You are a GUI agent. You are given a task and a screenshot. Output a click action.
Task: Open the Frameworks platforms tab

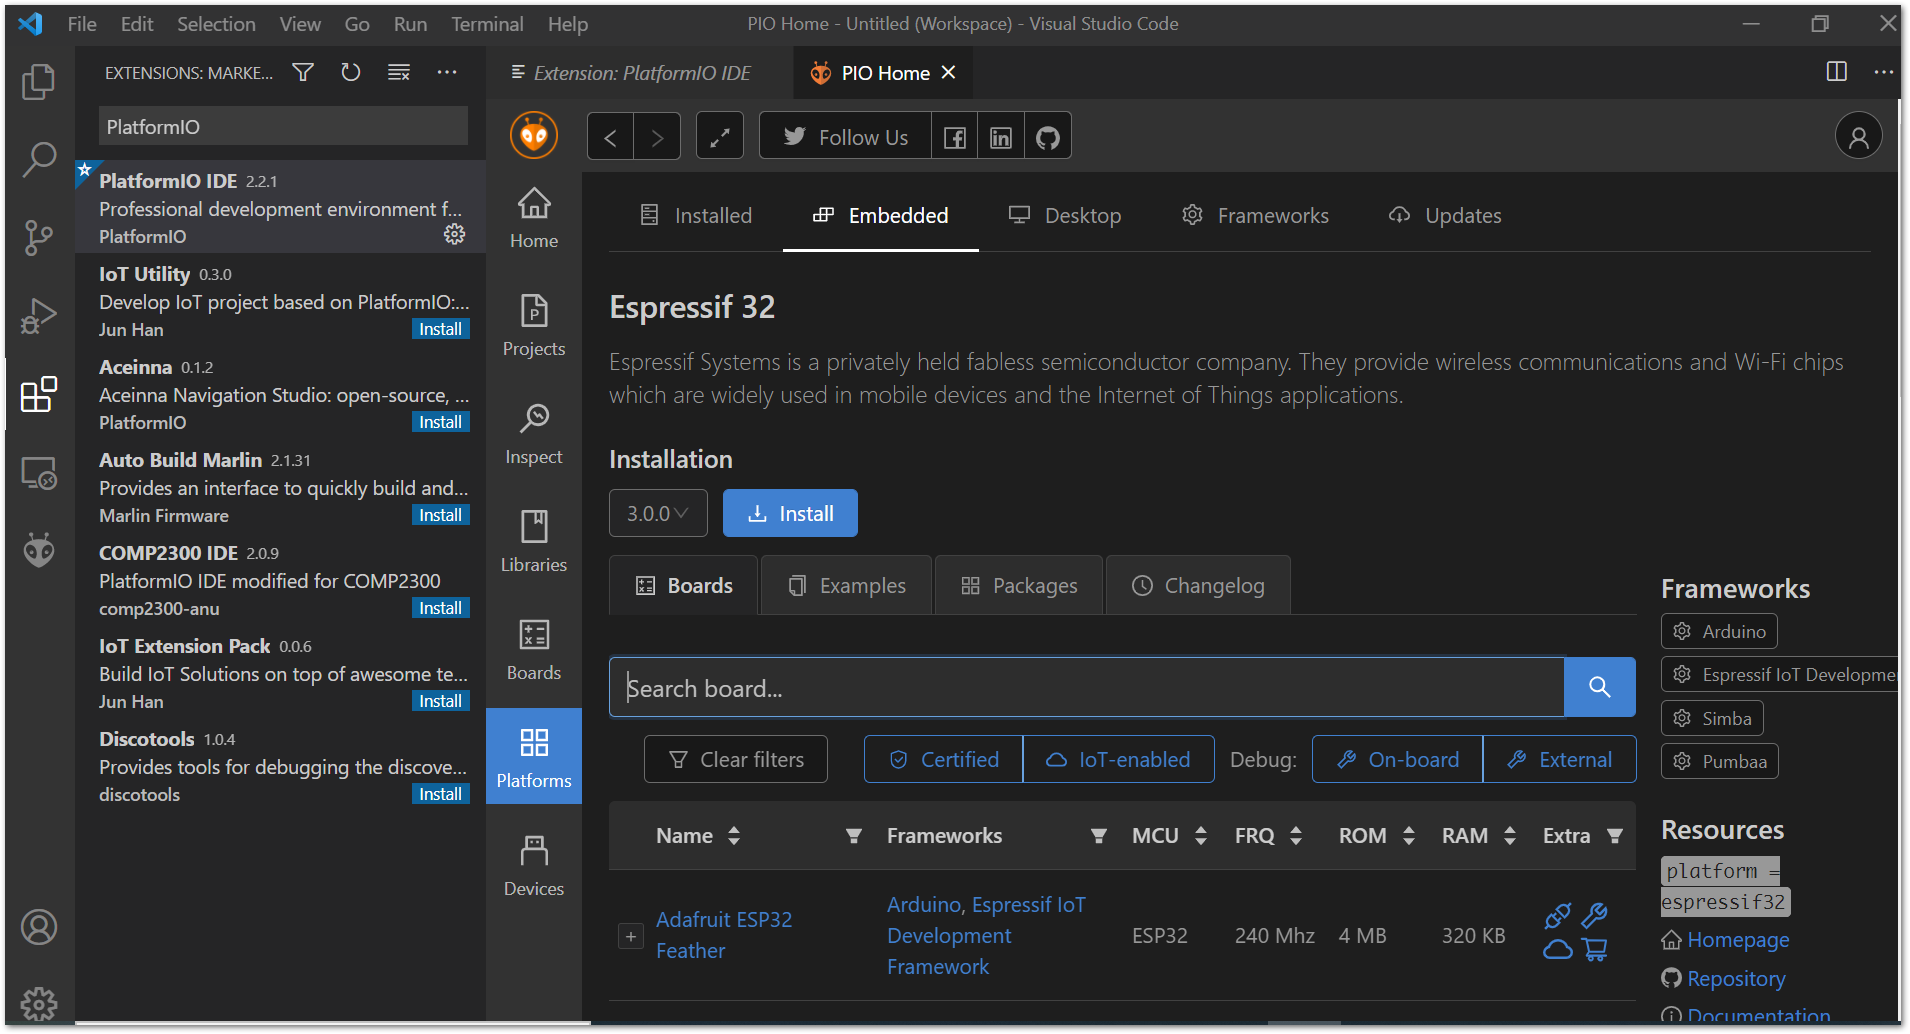click(x=1255, y=215)
